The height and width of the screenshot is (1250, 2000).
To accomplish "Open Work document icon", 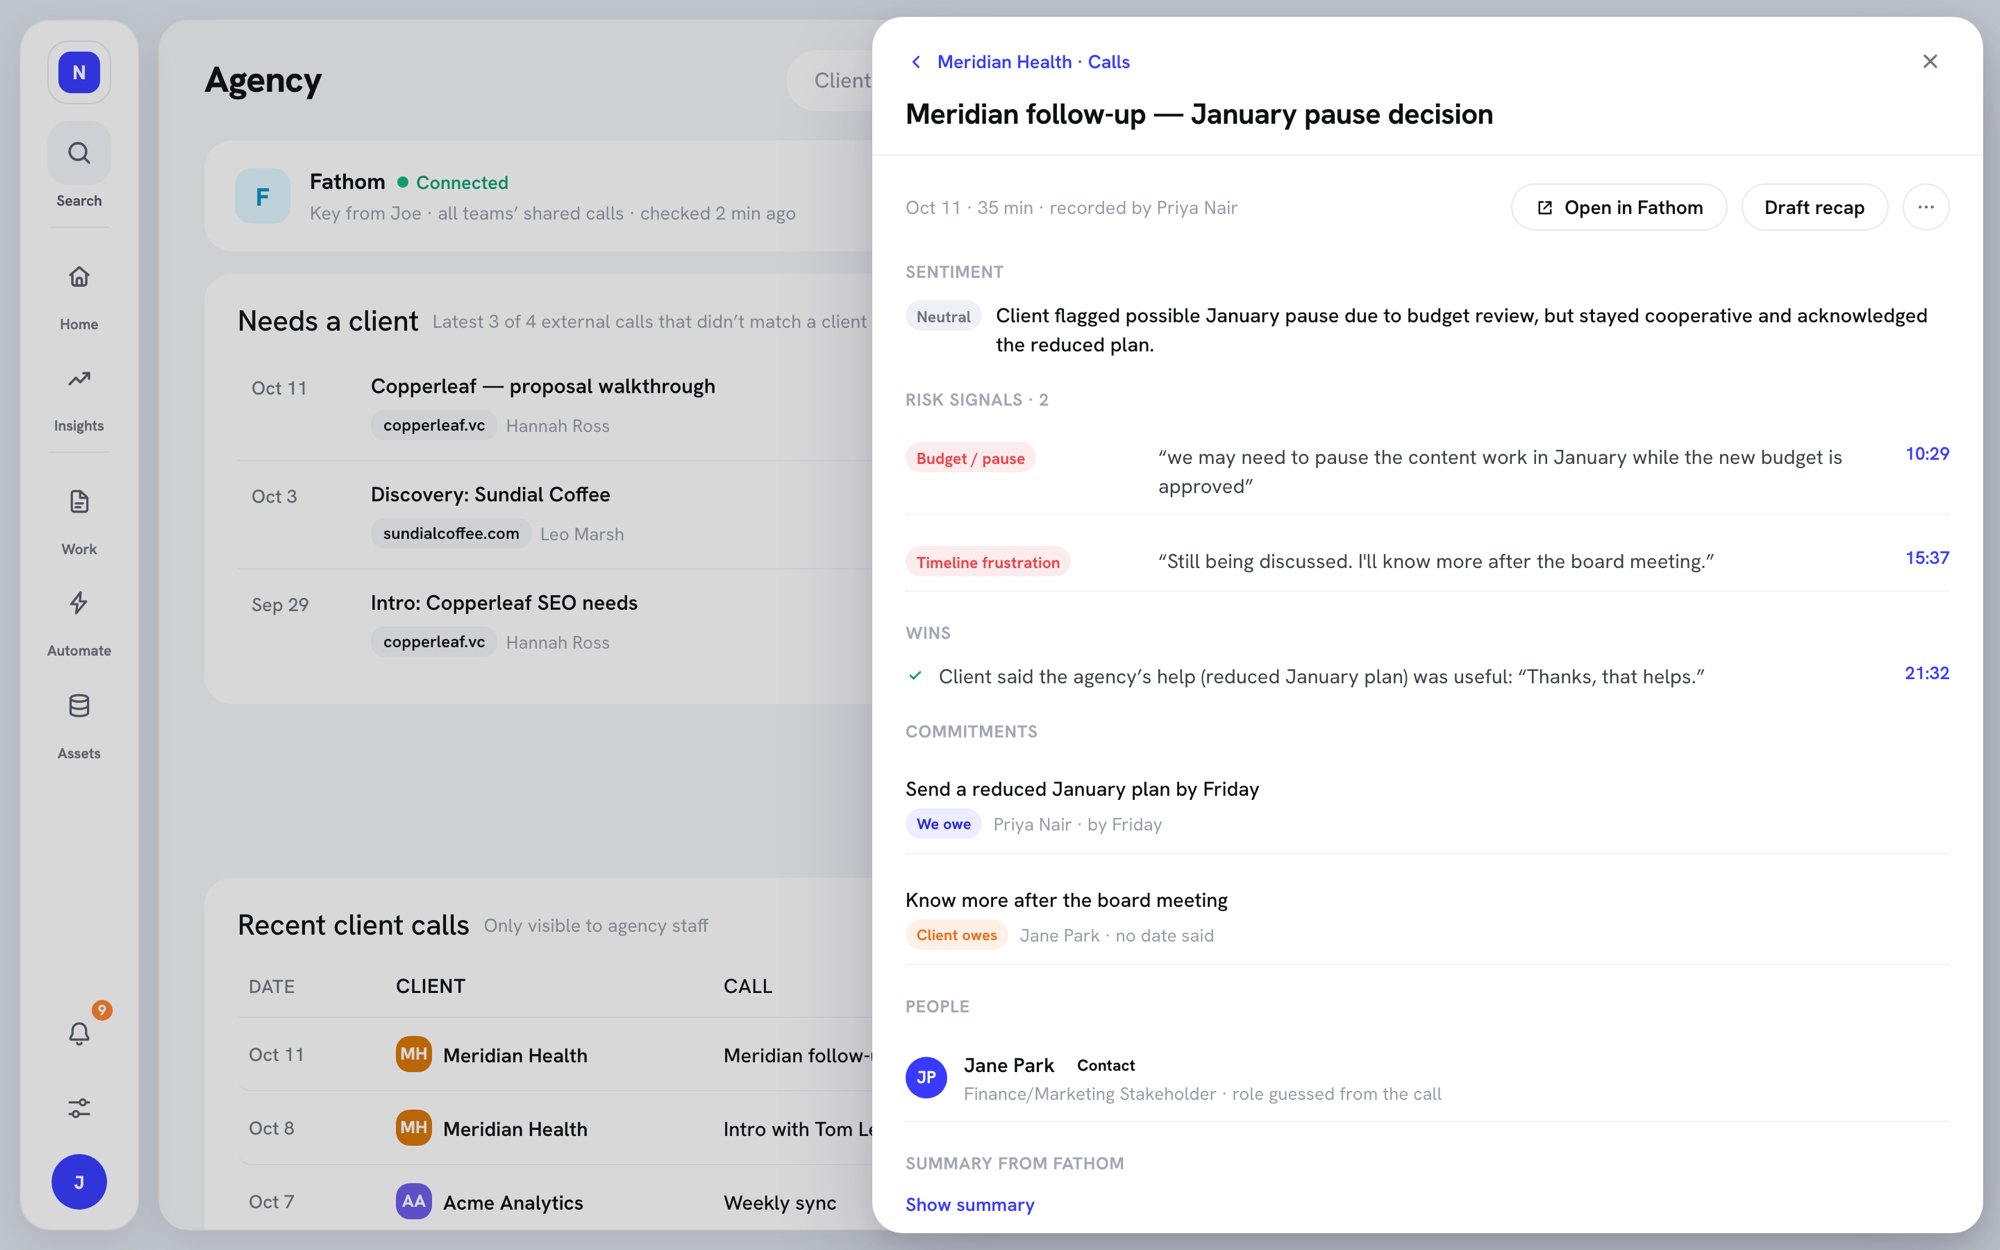I will coord(79,501).
